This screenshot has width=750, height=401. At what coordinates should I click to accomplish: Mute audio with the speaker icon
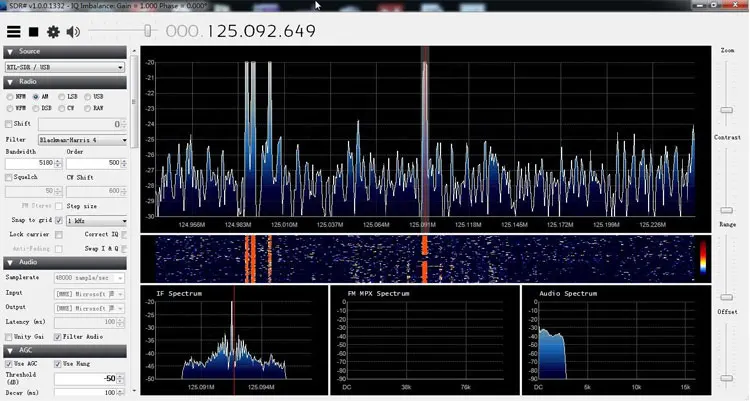73,32
